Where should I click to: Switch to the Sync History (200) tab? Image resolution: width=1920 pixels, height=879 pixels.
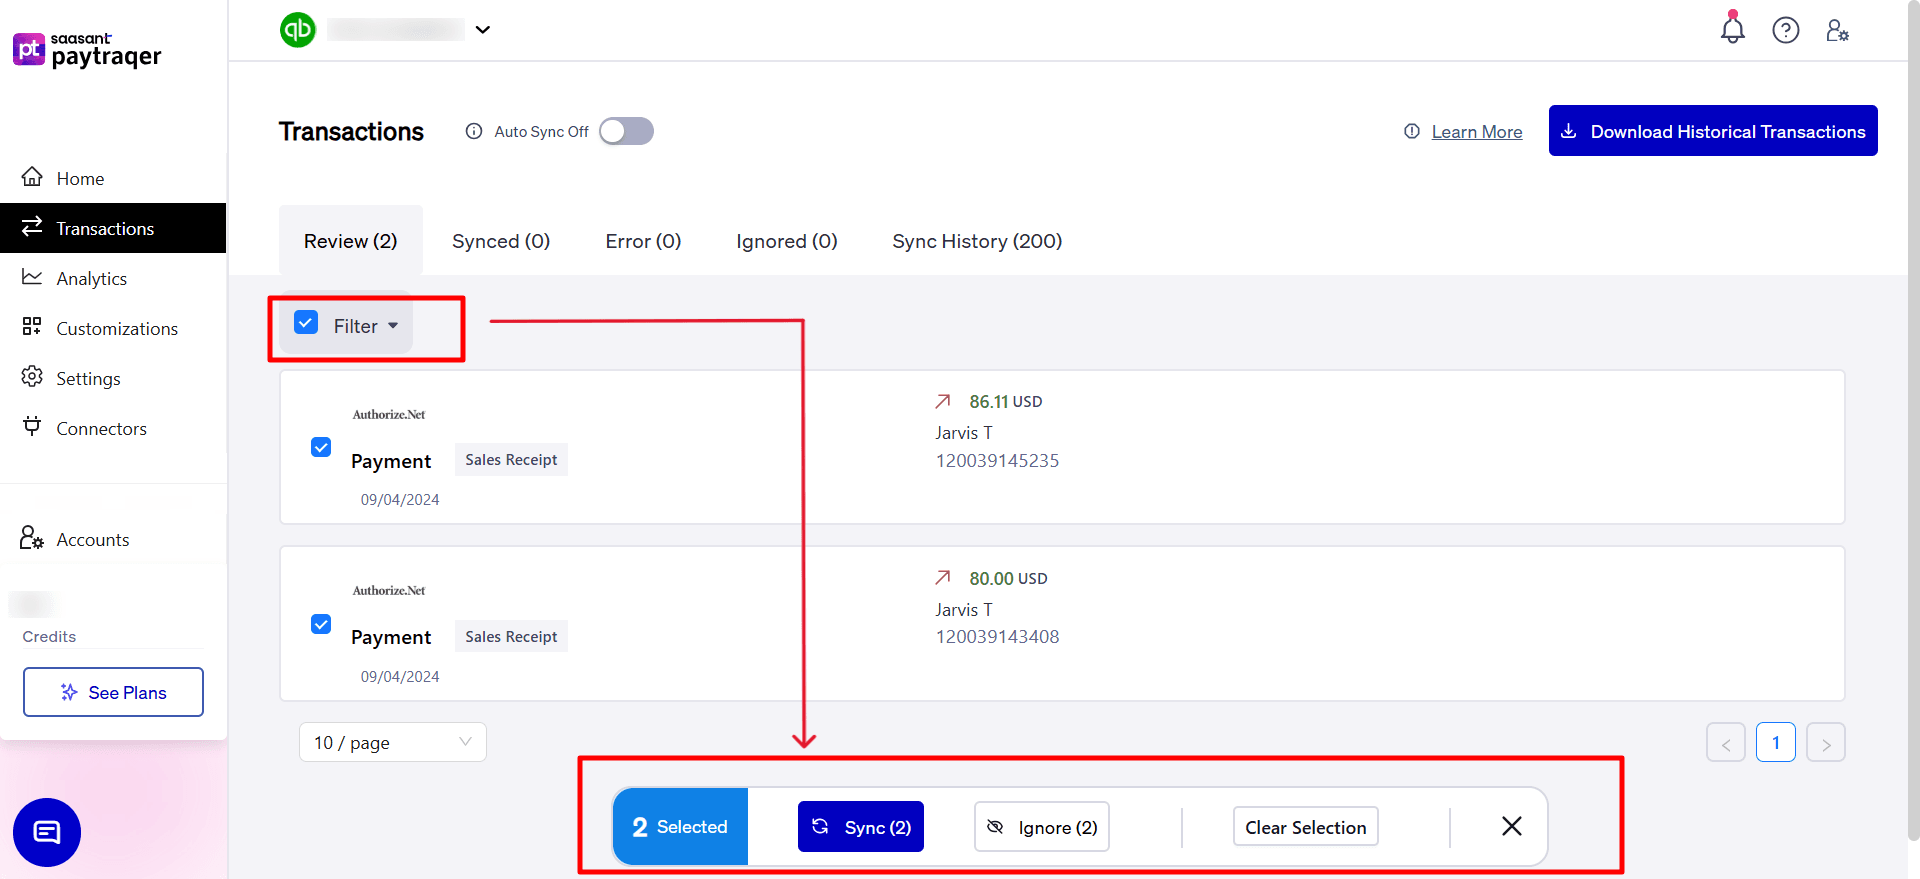click(x=977, y=241)
